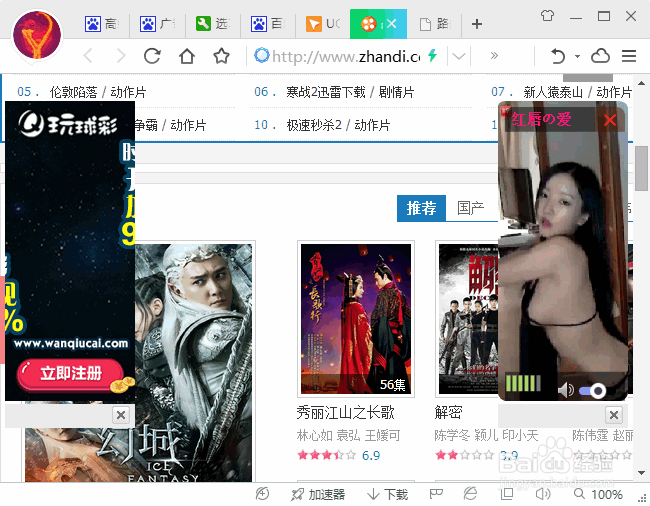
Task: Open ranked link 伦敦陷落
Action: click(73, 92)
